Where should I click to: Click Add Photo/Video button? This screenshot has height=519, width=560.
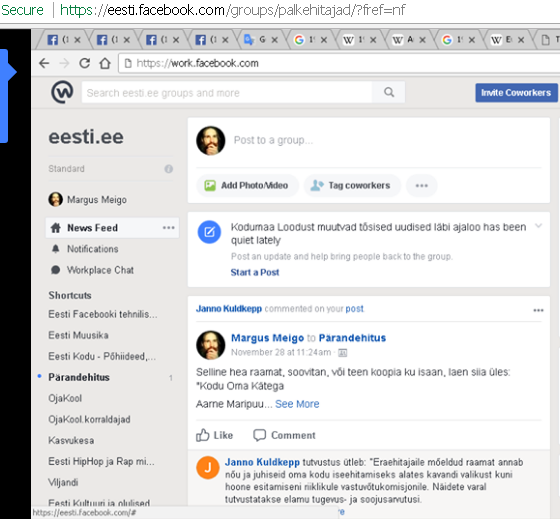[248, 185]
